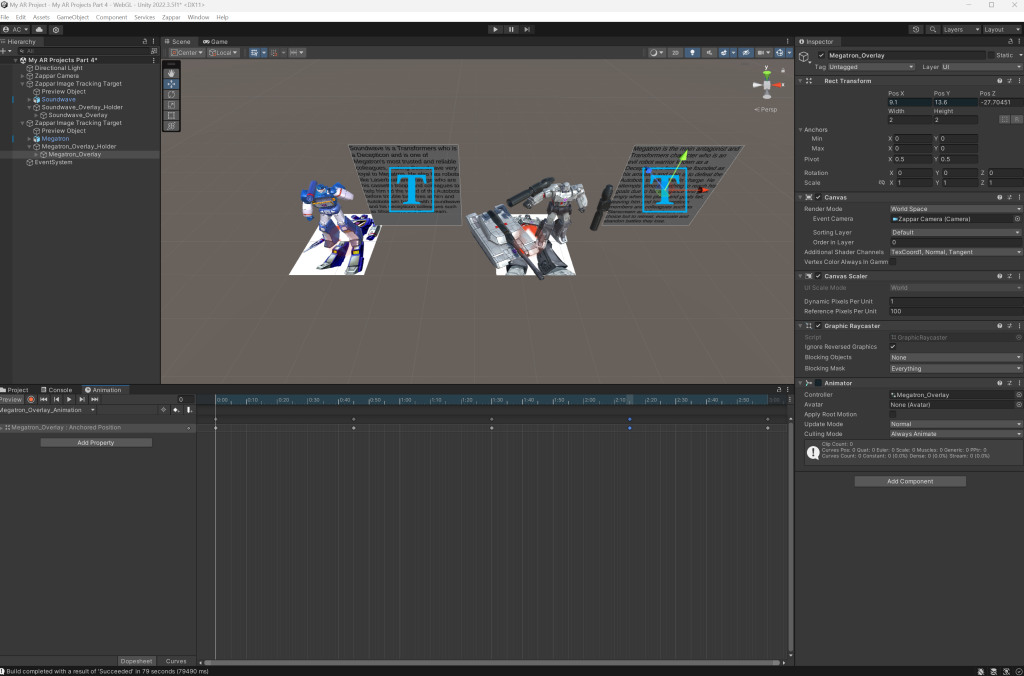
Task: Switch to the Console tab
Action: tap(60, 390)
